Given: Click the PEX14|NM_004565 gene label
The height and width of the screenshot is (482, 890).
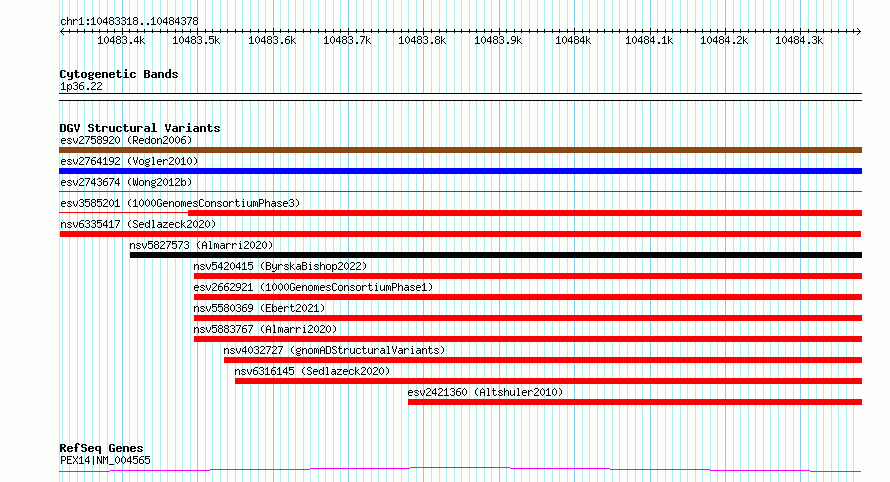Looking at the screenshot, I should coord(105,460).
